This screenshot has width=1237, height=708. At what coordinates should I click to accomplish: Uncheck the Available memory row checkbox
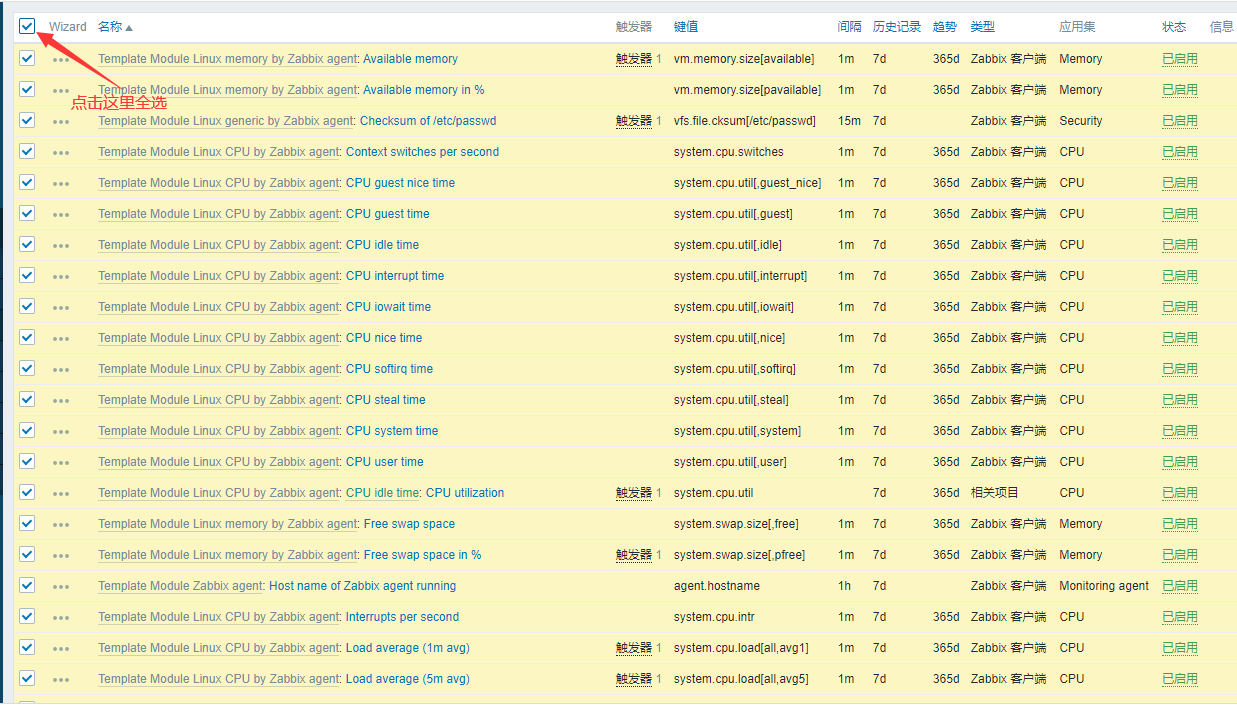27,58
